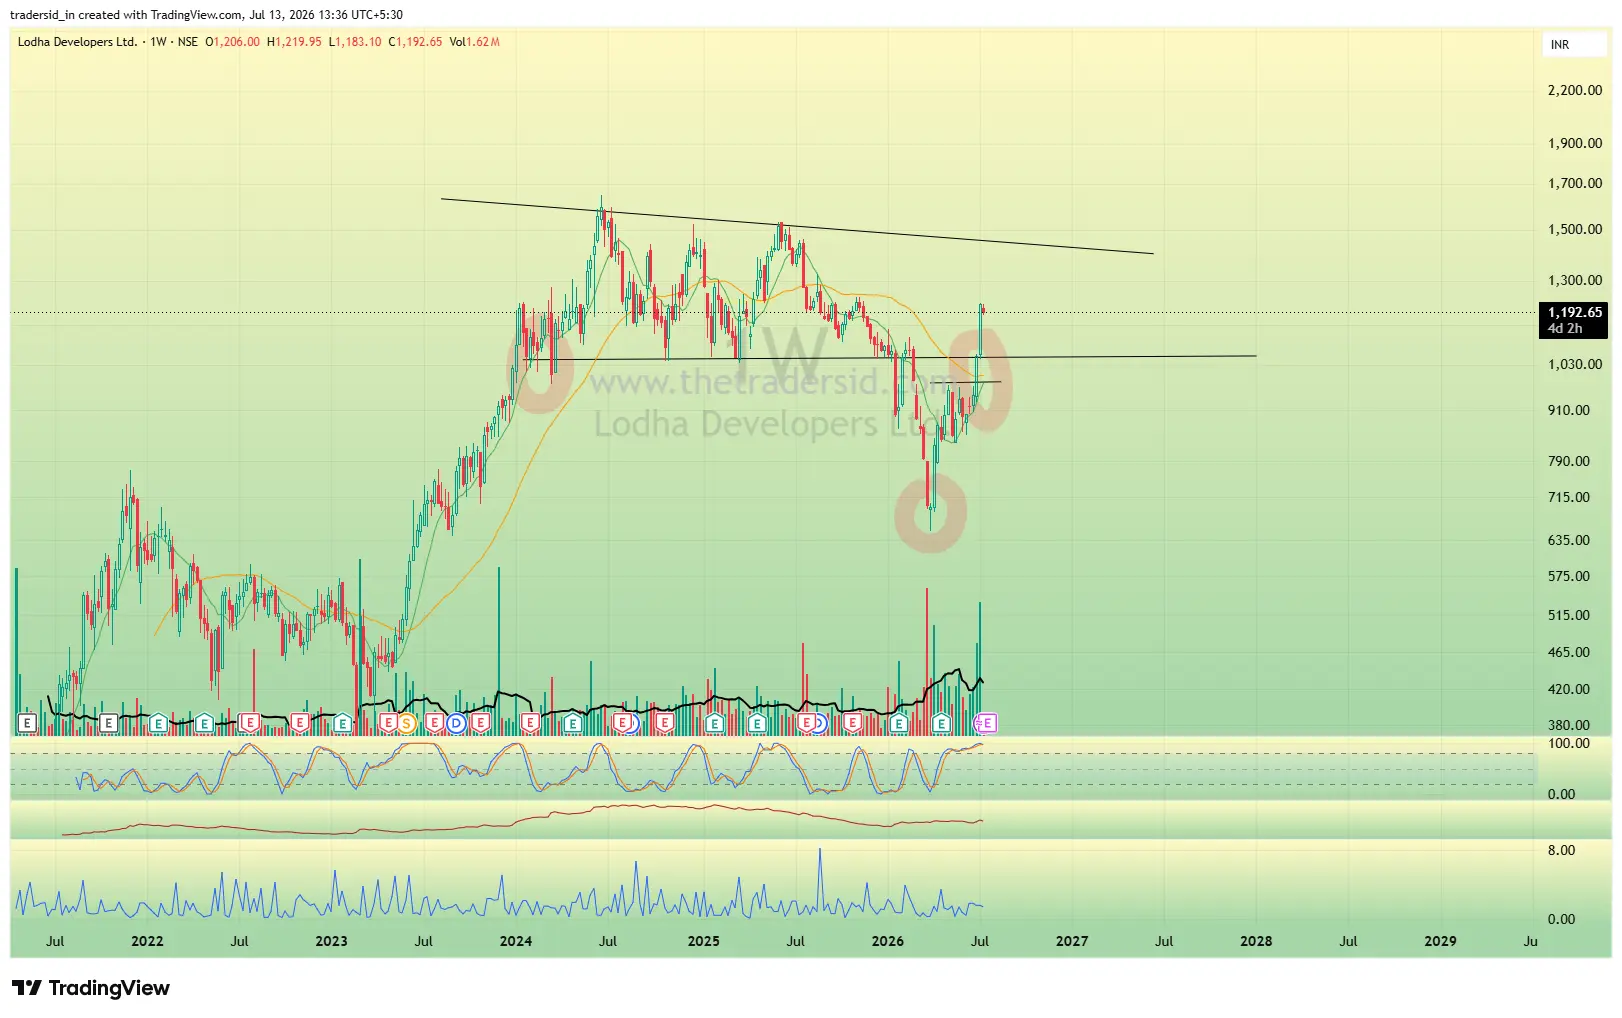Click the 1,030.00 price axis label
This screenshot has height=1018, width=1622.
[1574, 364]
